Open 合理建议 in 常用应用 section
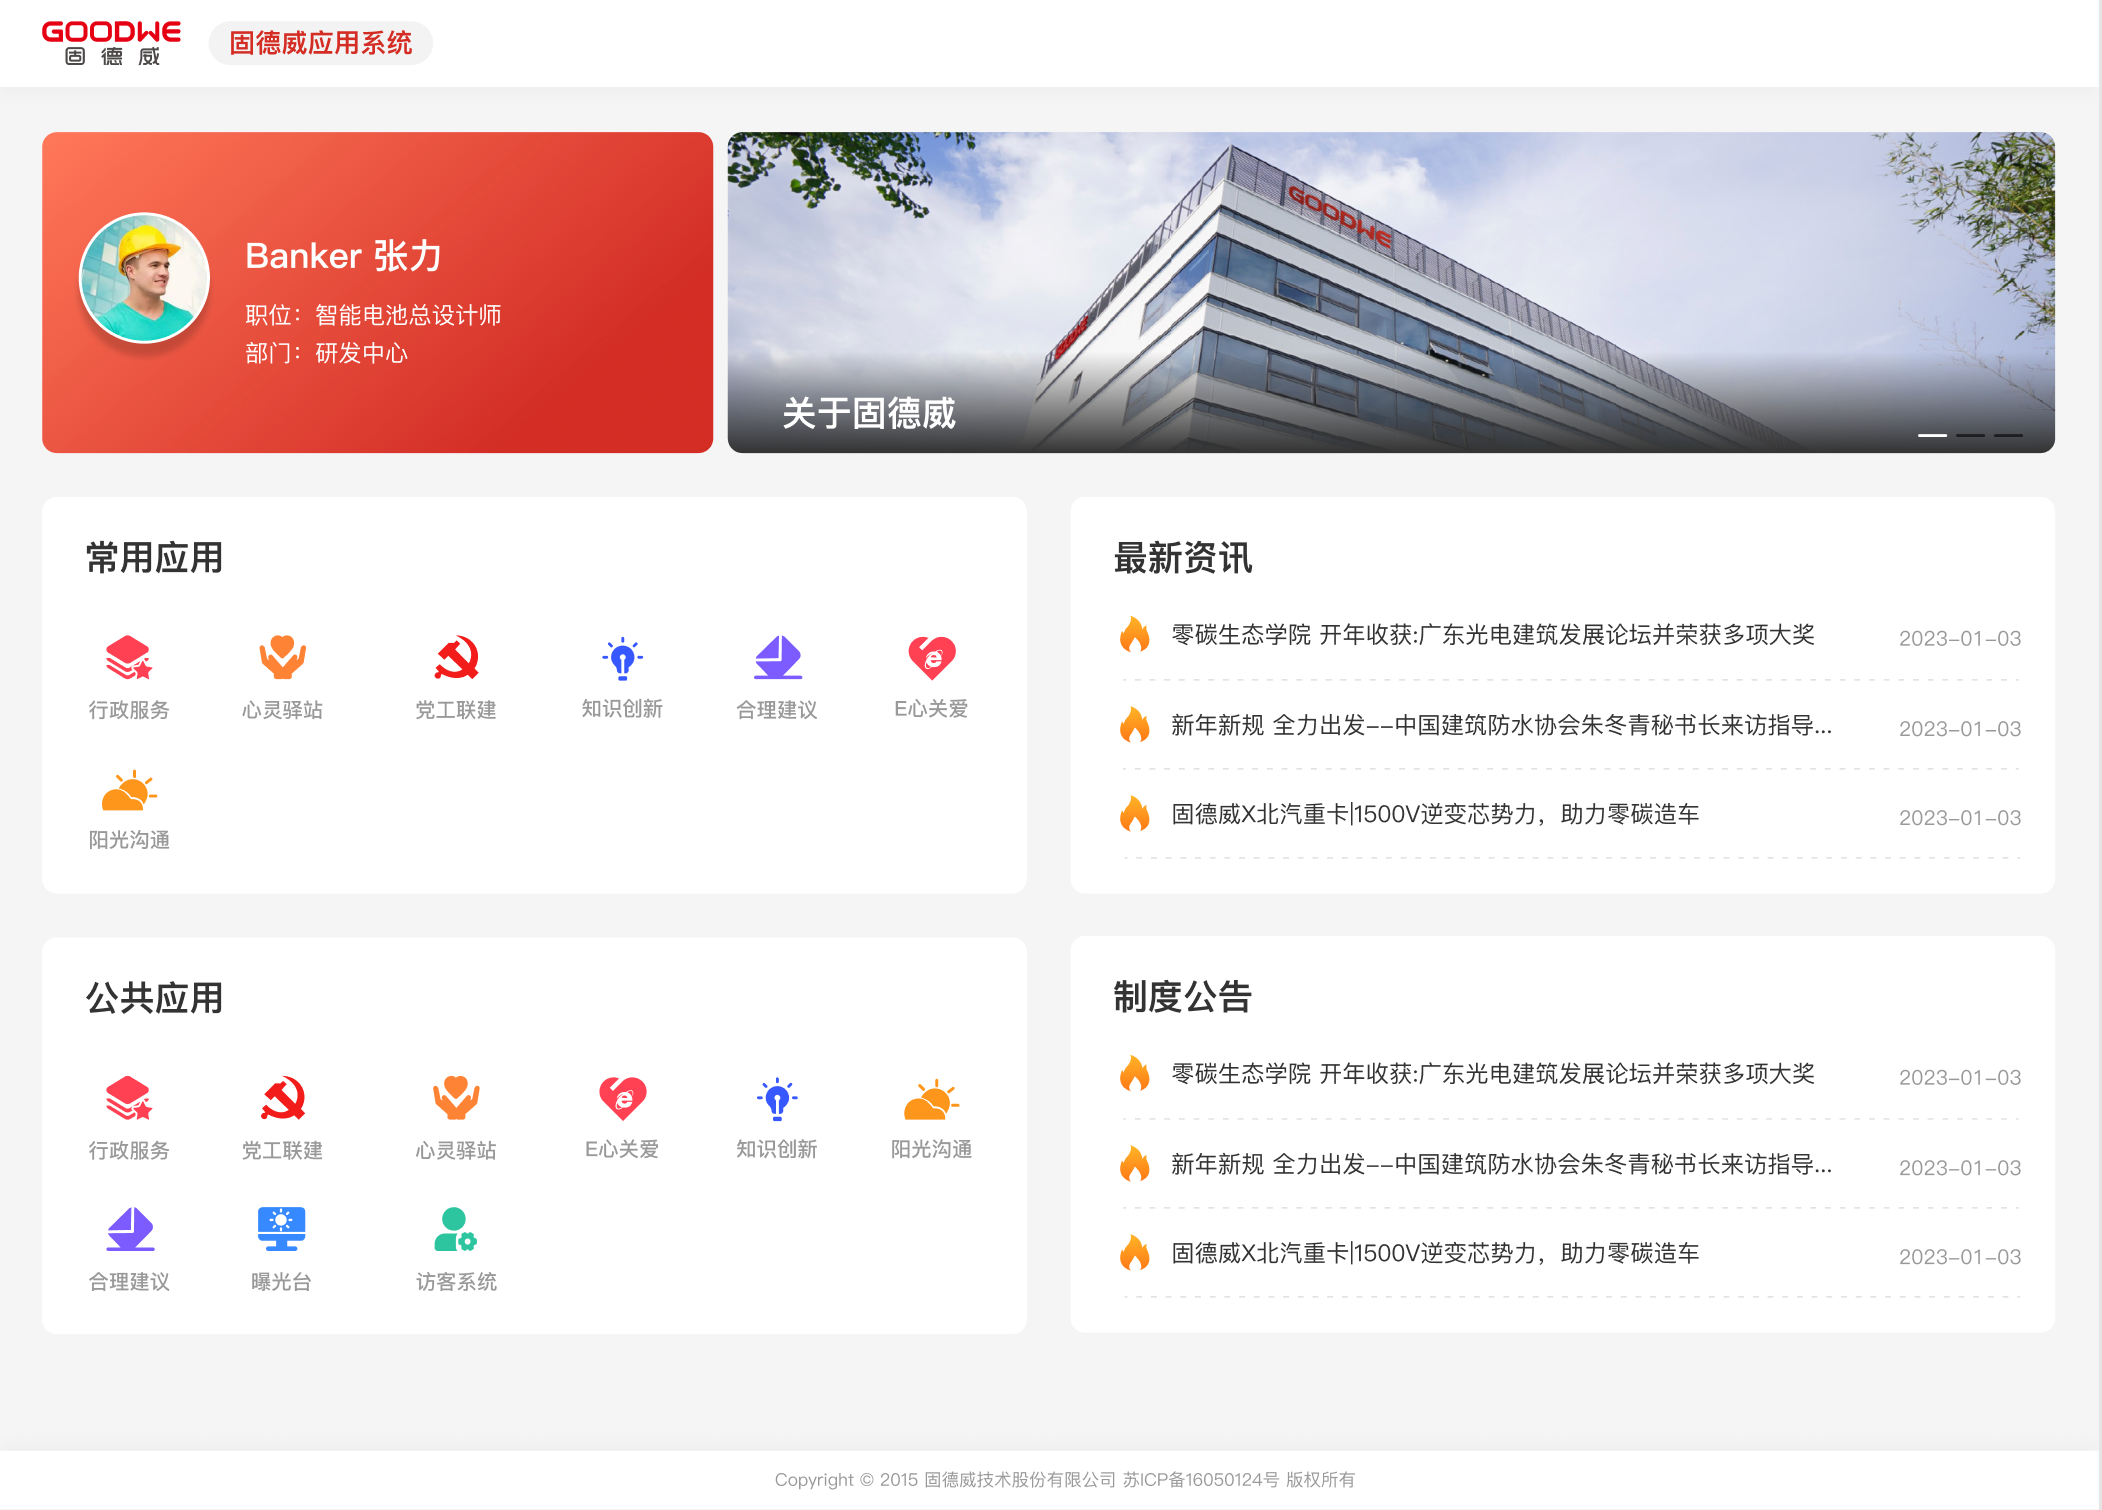The height and width of the screenshot is (1510, 2102). [x=777, y=676]
